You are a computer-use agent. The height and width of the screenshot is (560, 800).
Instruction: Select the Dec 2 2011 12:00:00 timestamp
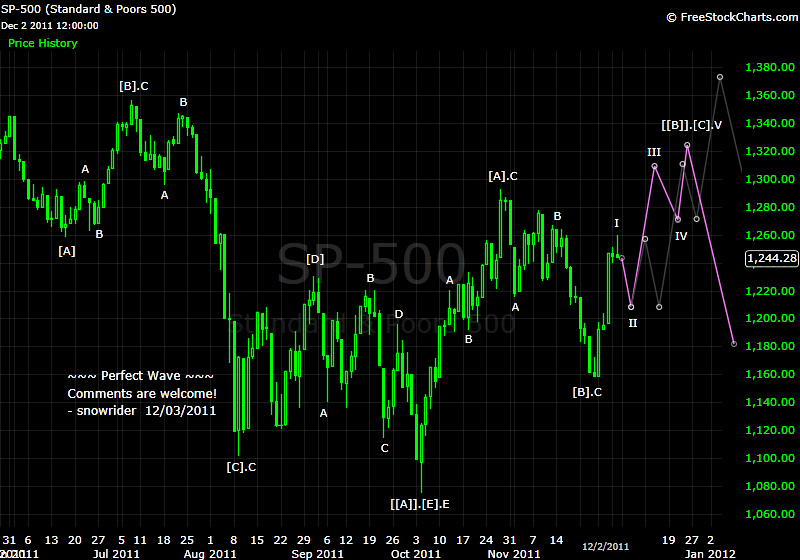[x=49, y=26]
